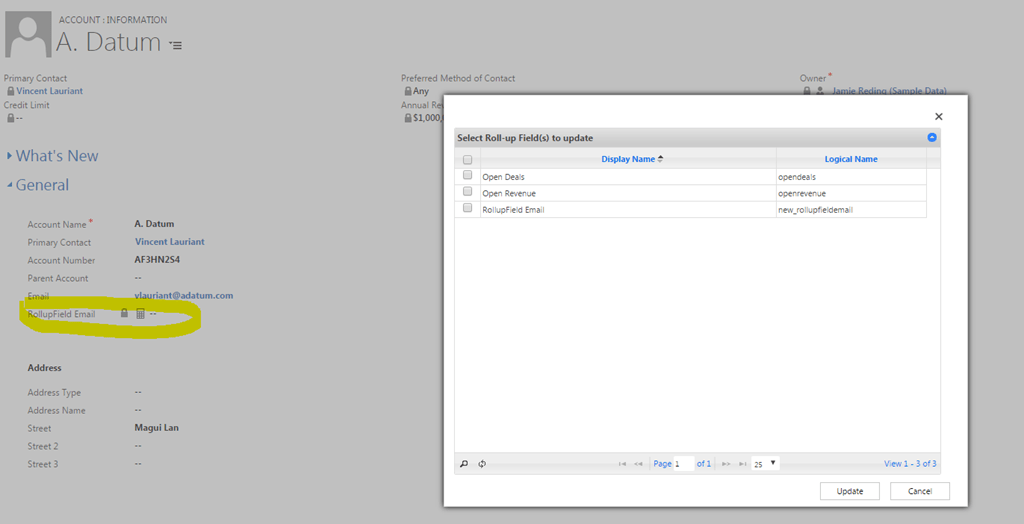This screenshot has width=1024, height=524.
Task: Click the vlauriant@adatum.com email link
Action: point(184,295)
